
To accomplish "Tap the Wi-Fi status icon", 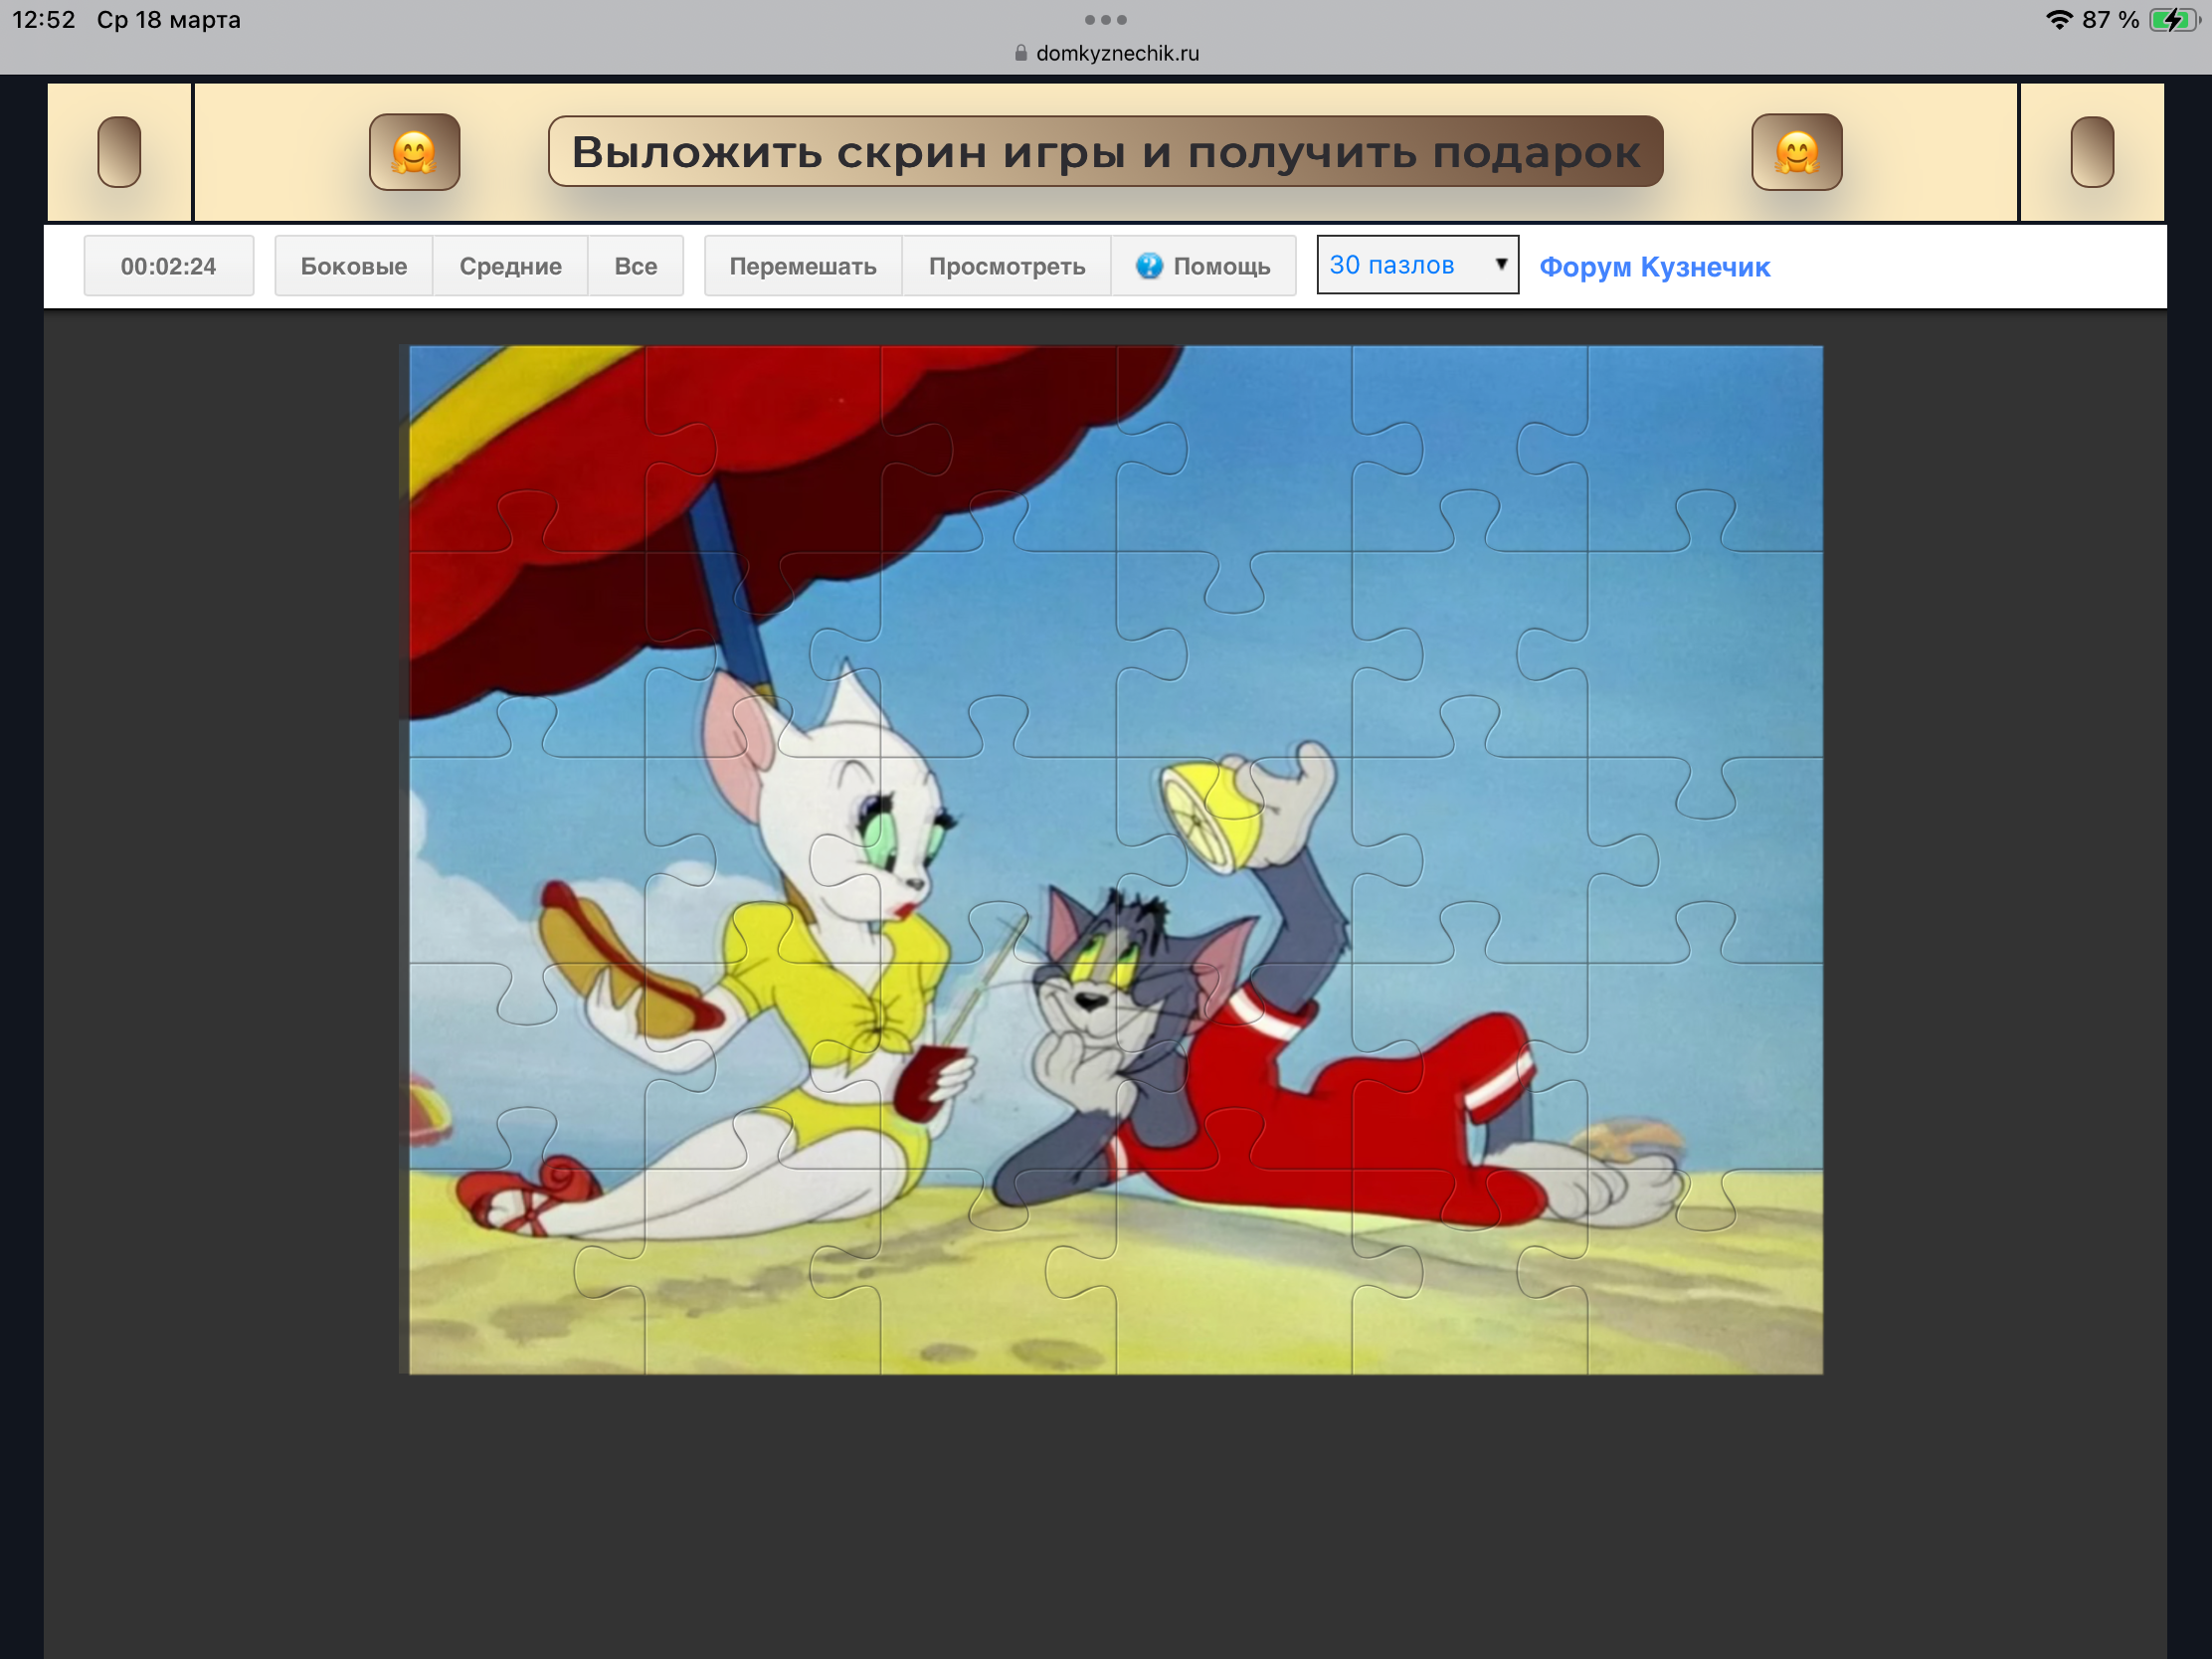I will coord(2059,20).
